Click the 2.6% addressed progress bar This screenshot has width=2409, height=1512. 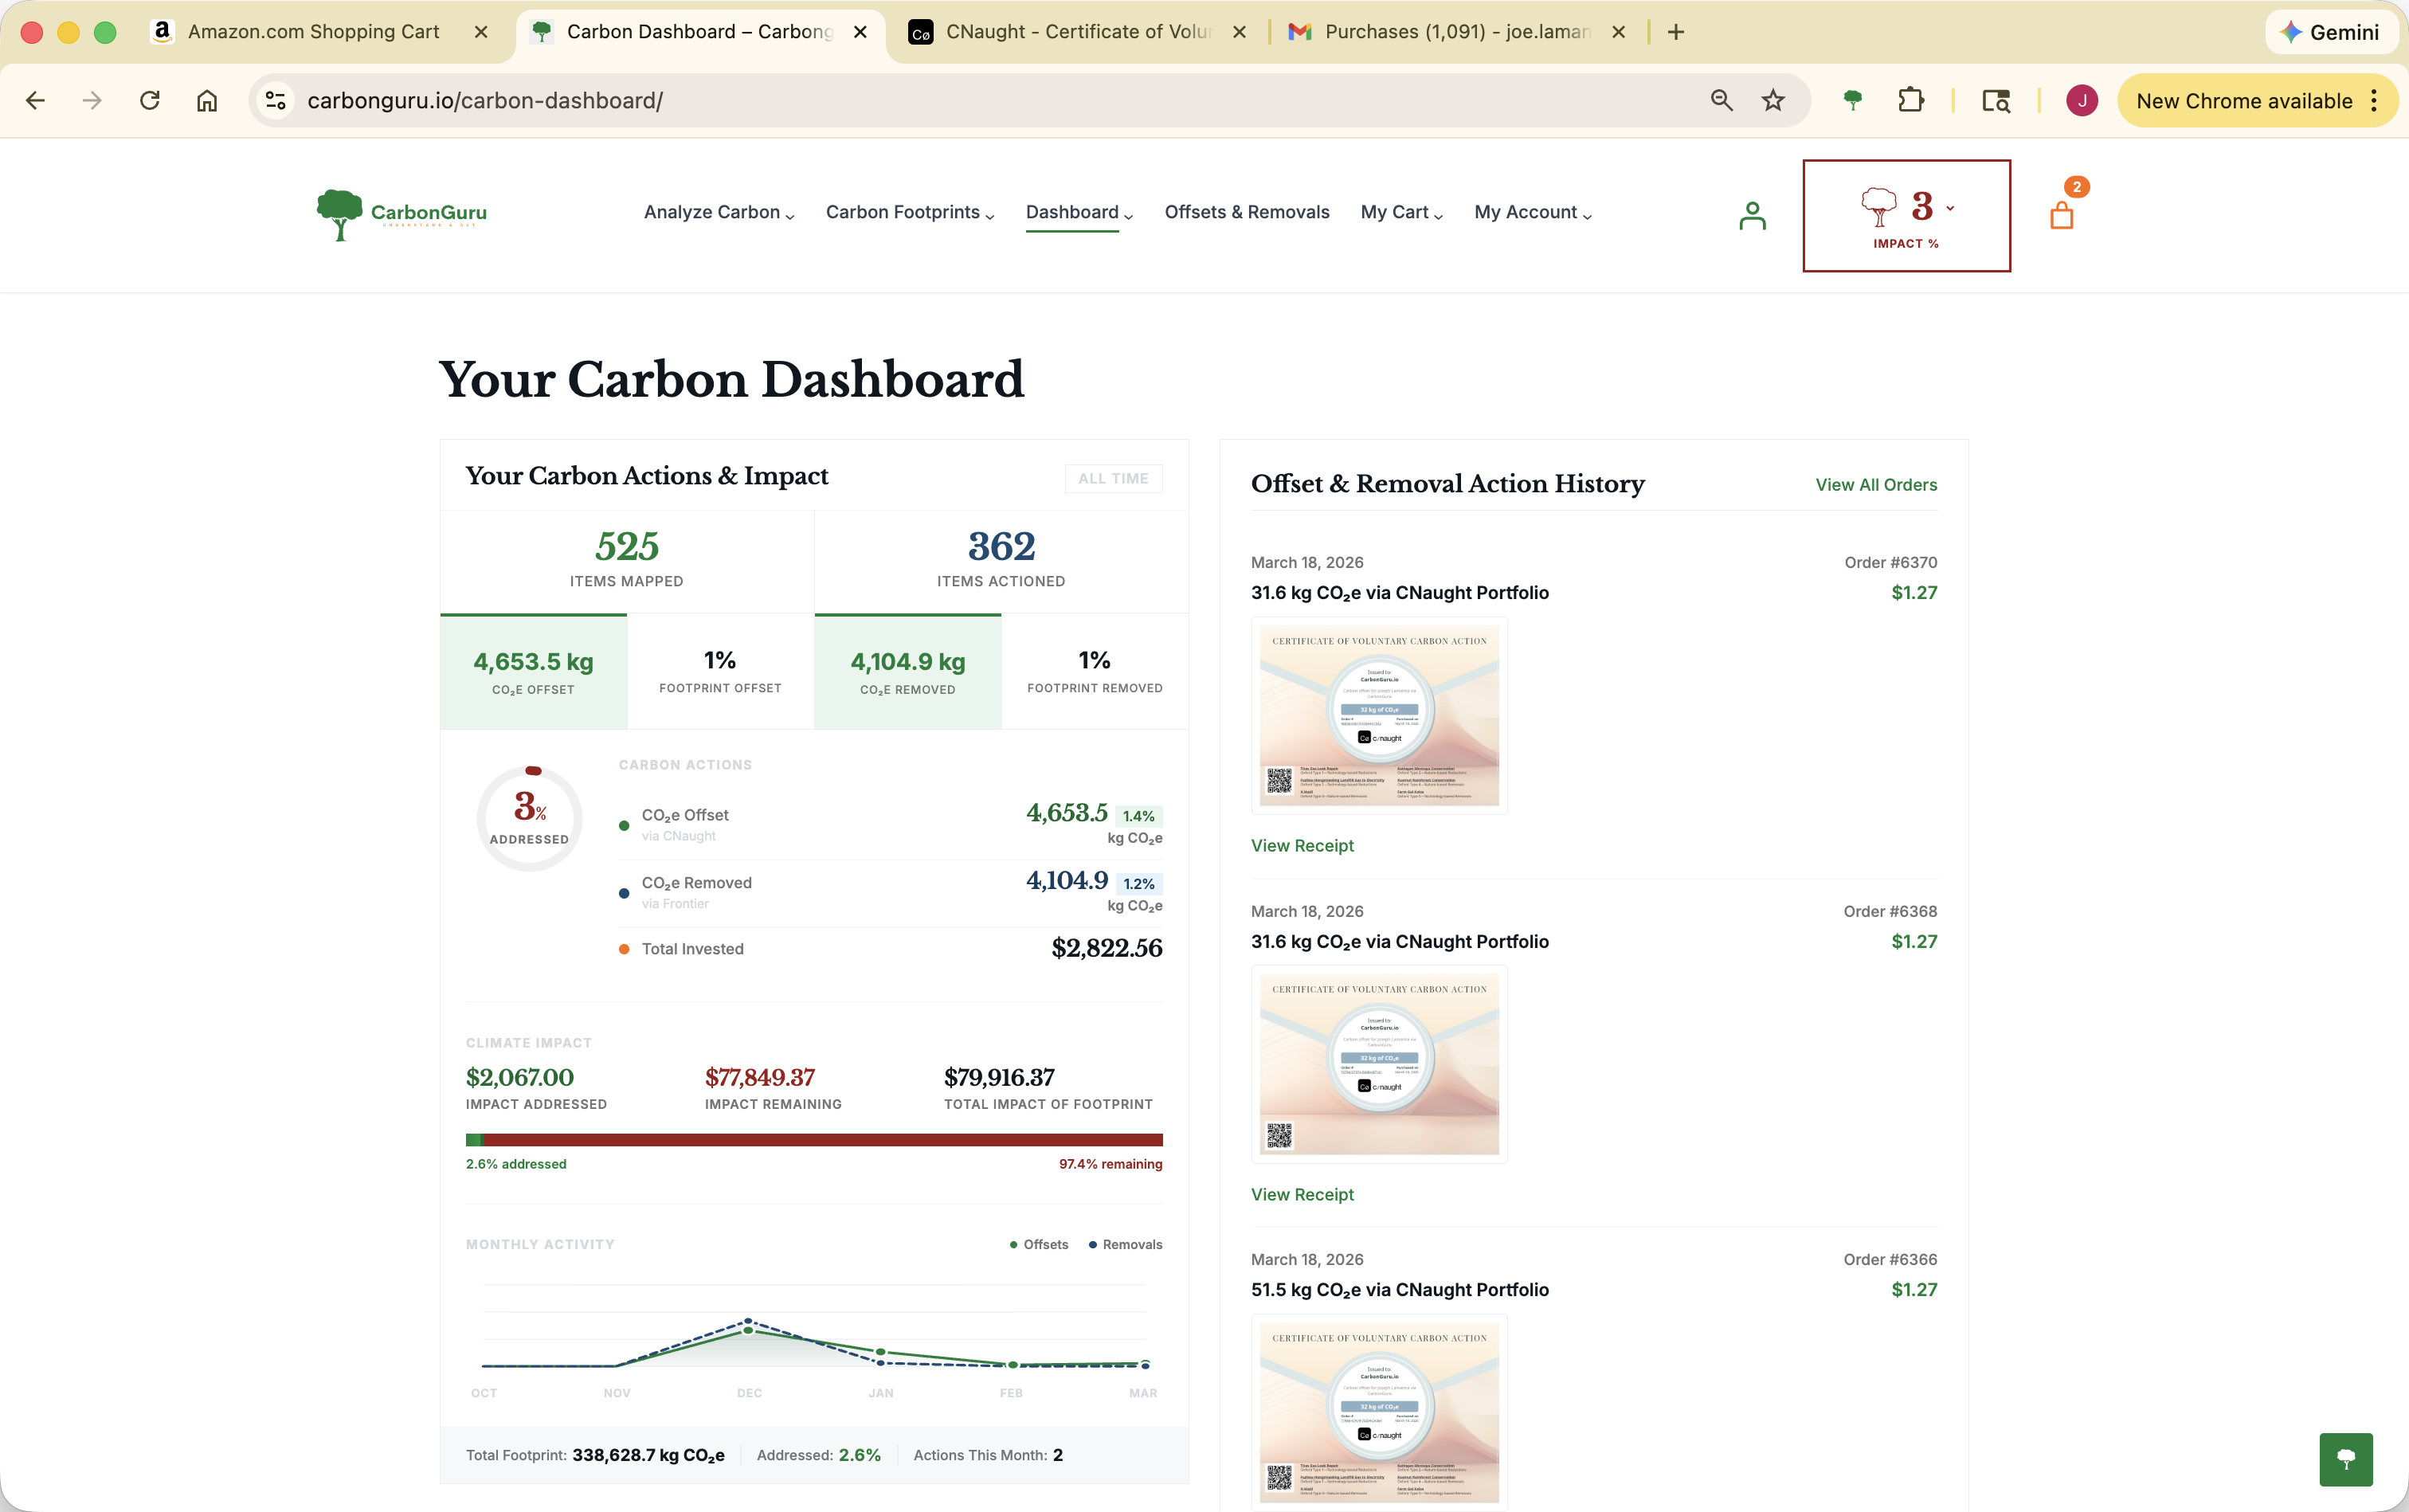(813, 1139)
